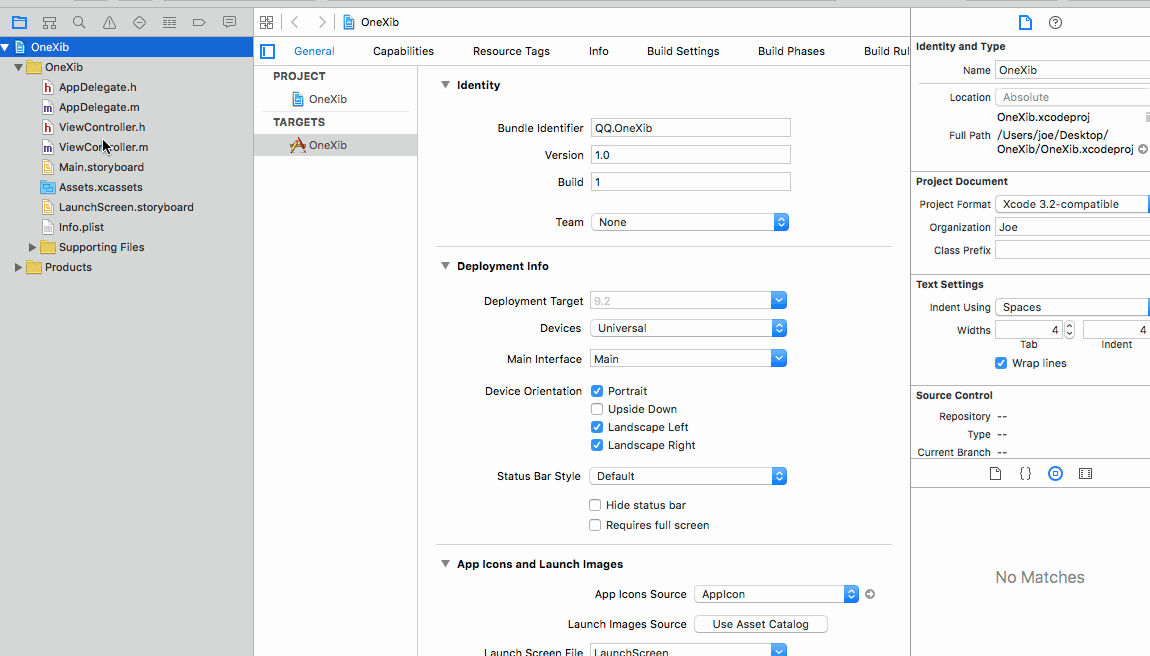
Task: Enable Upside Down orientation
Action: [x=597, y=409]
